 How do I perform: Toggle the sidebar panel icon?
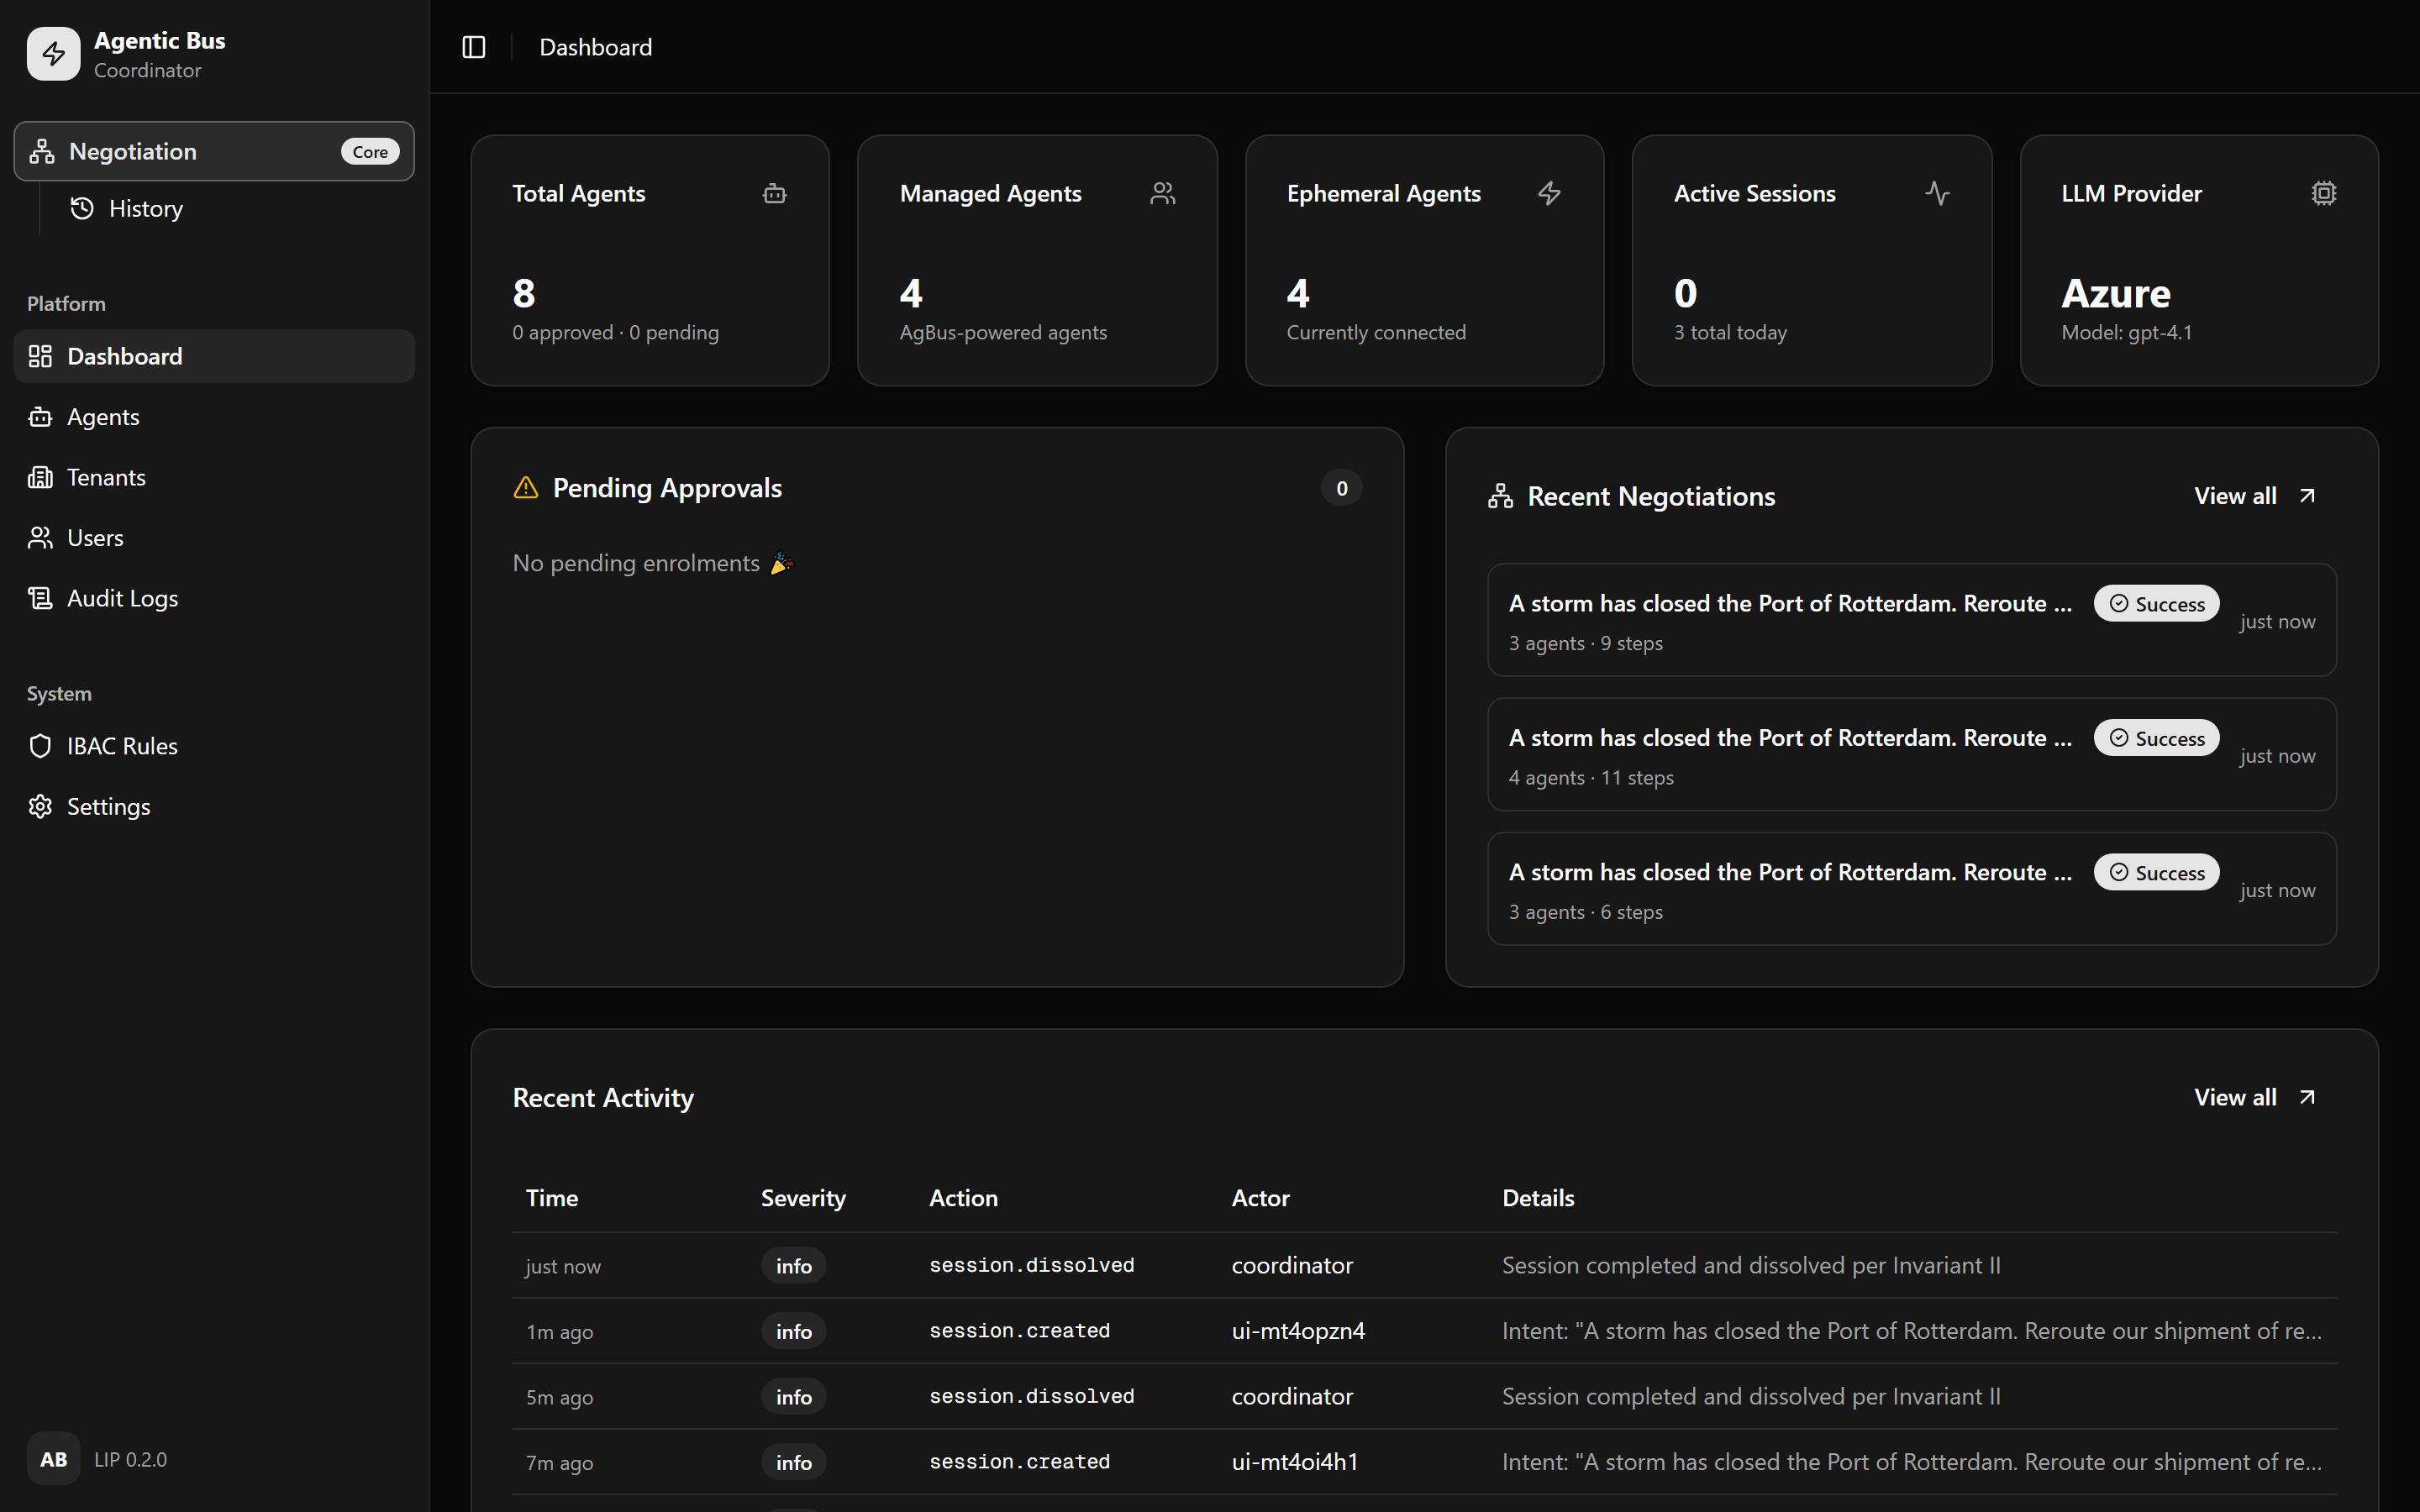tap(474, 47)
